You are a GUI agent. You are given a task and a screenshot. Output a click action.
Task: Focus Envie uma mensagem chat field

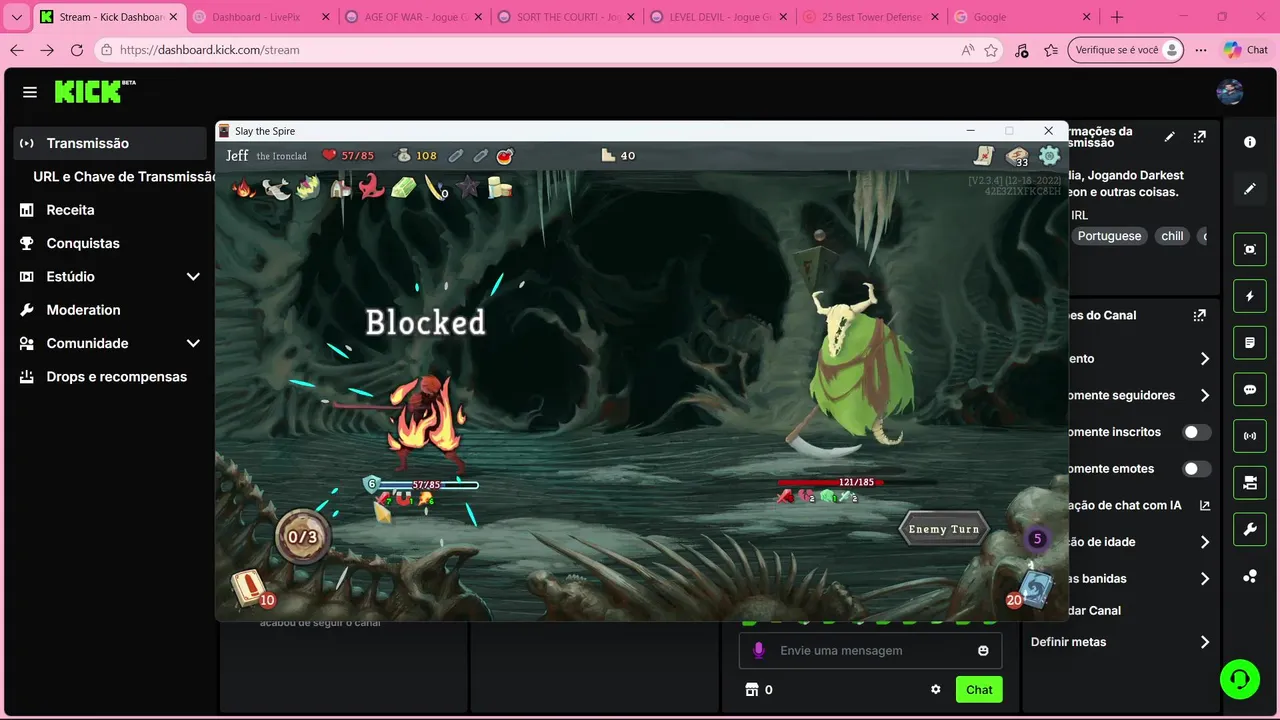pyautogui.click(x=870, y=651)
